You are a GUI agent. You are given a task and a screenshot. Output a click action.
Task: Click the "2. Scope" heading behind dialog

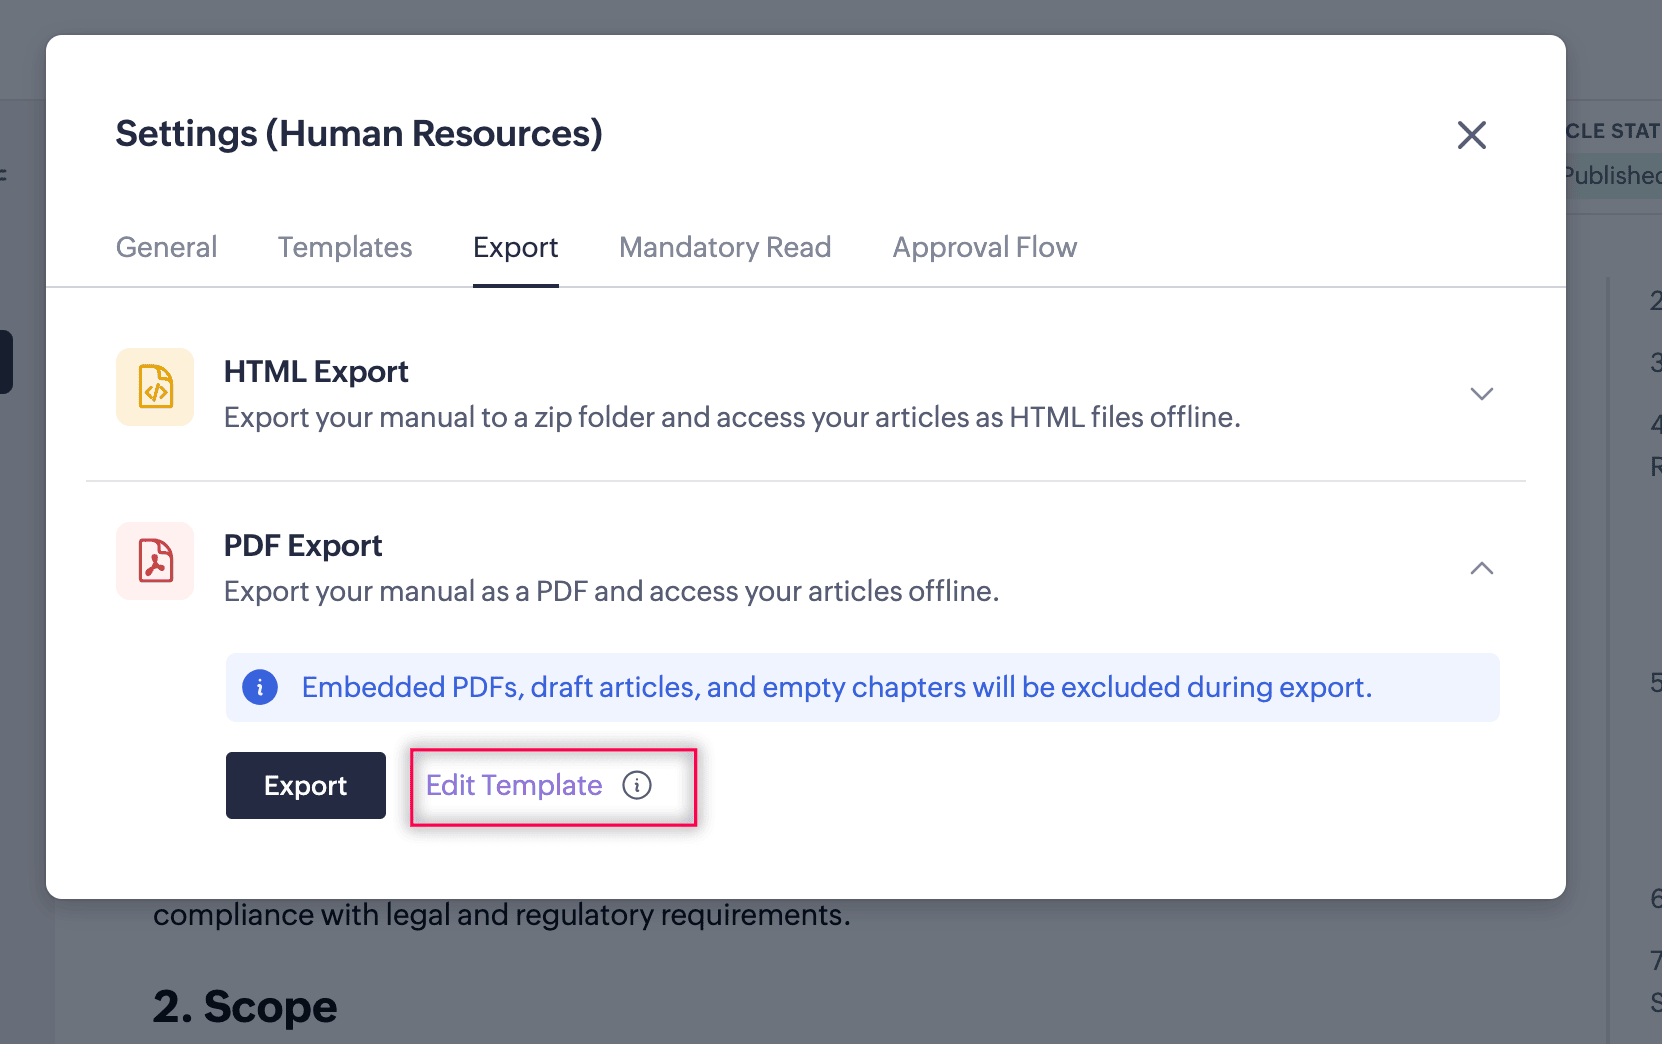(245, 1006)
